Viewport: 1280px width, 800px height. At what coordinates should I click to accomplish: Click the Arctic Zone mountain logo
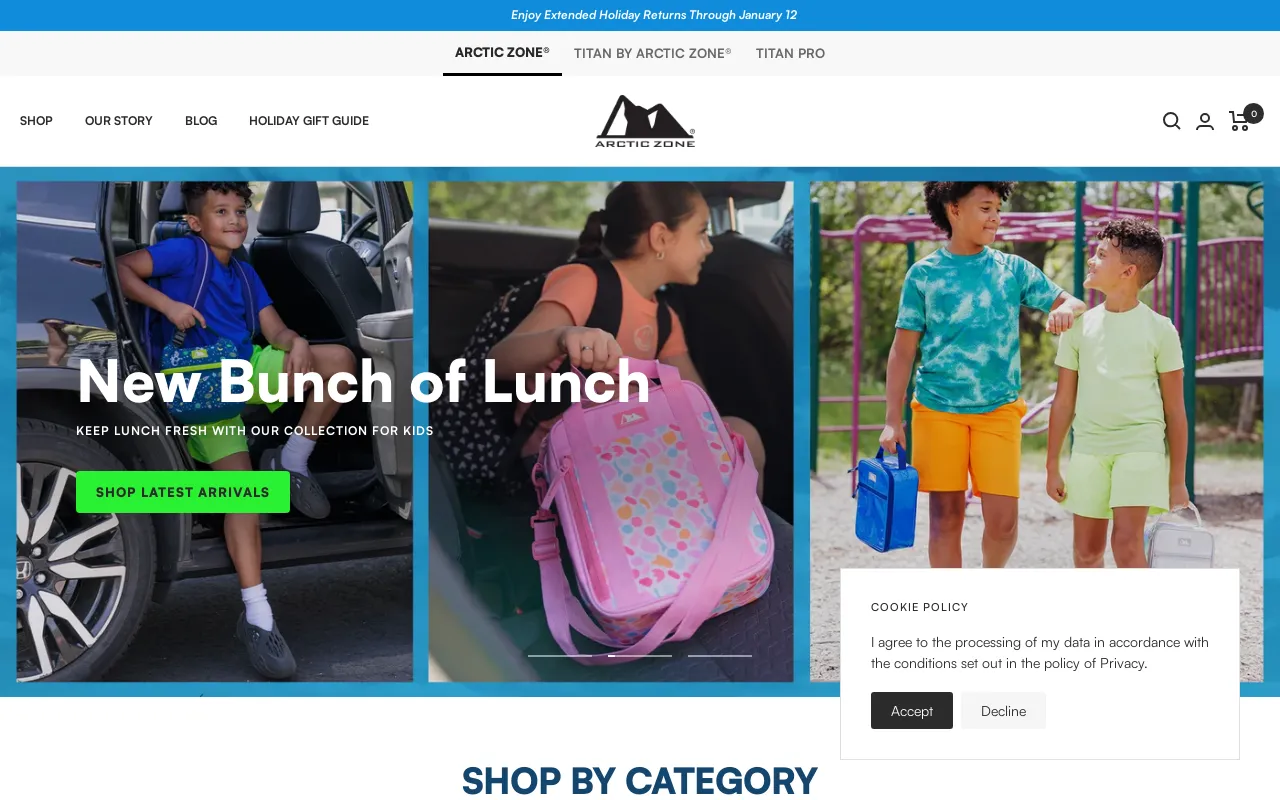coord(645,121)
